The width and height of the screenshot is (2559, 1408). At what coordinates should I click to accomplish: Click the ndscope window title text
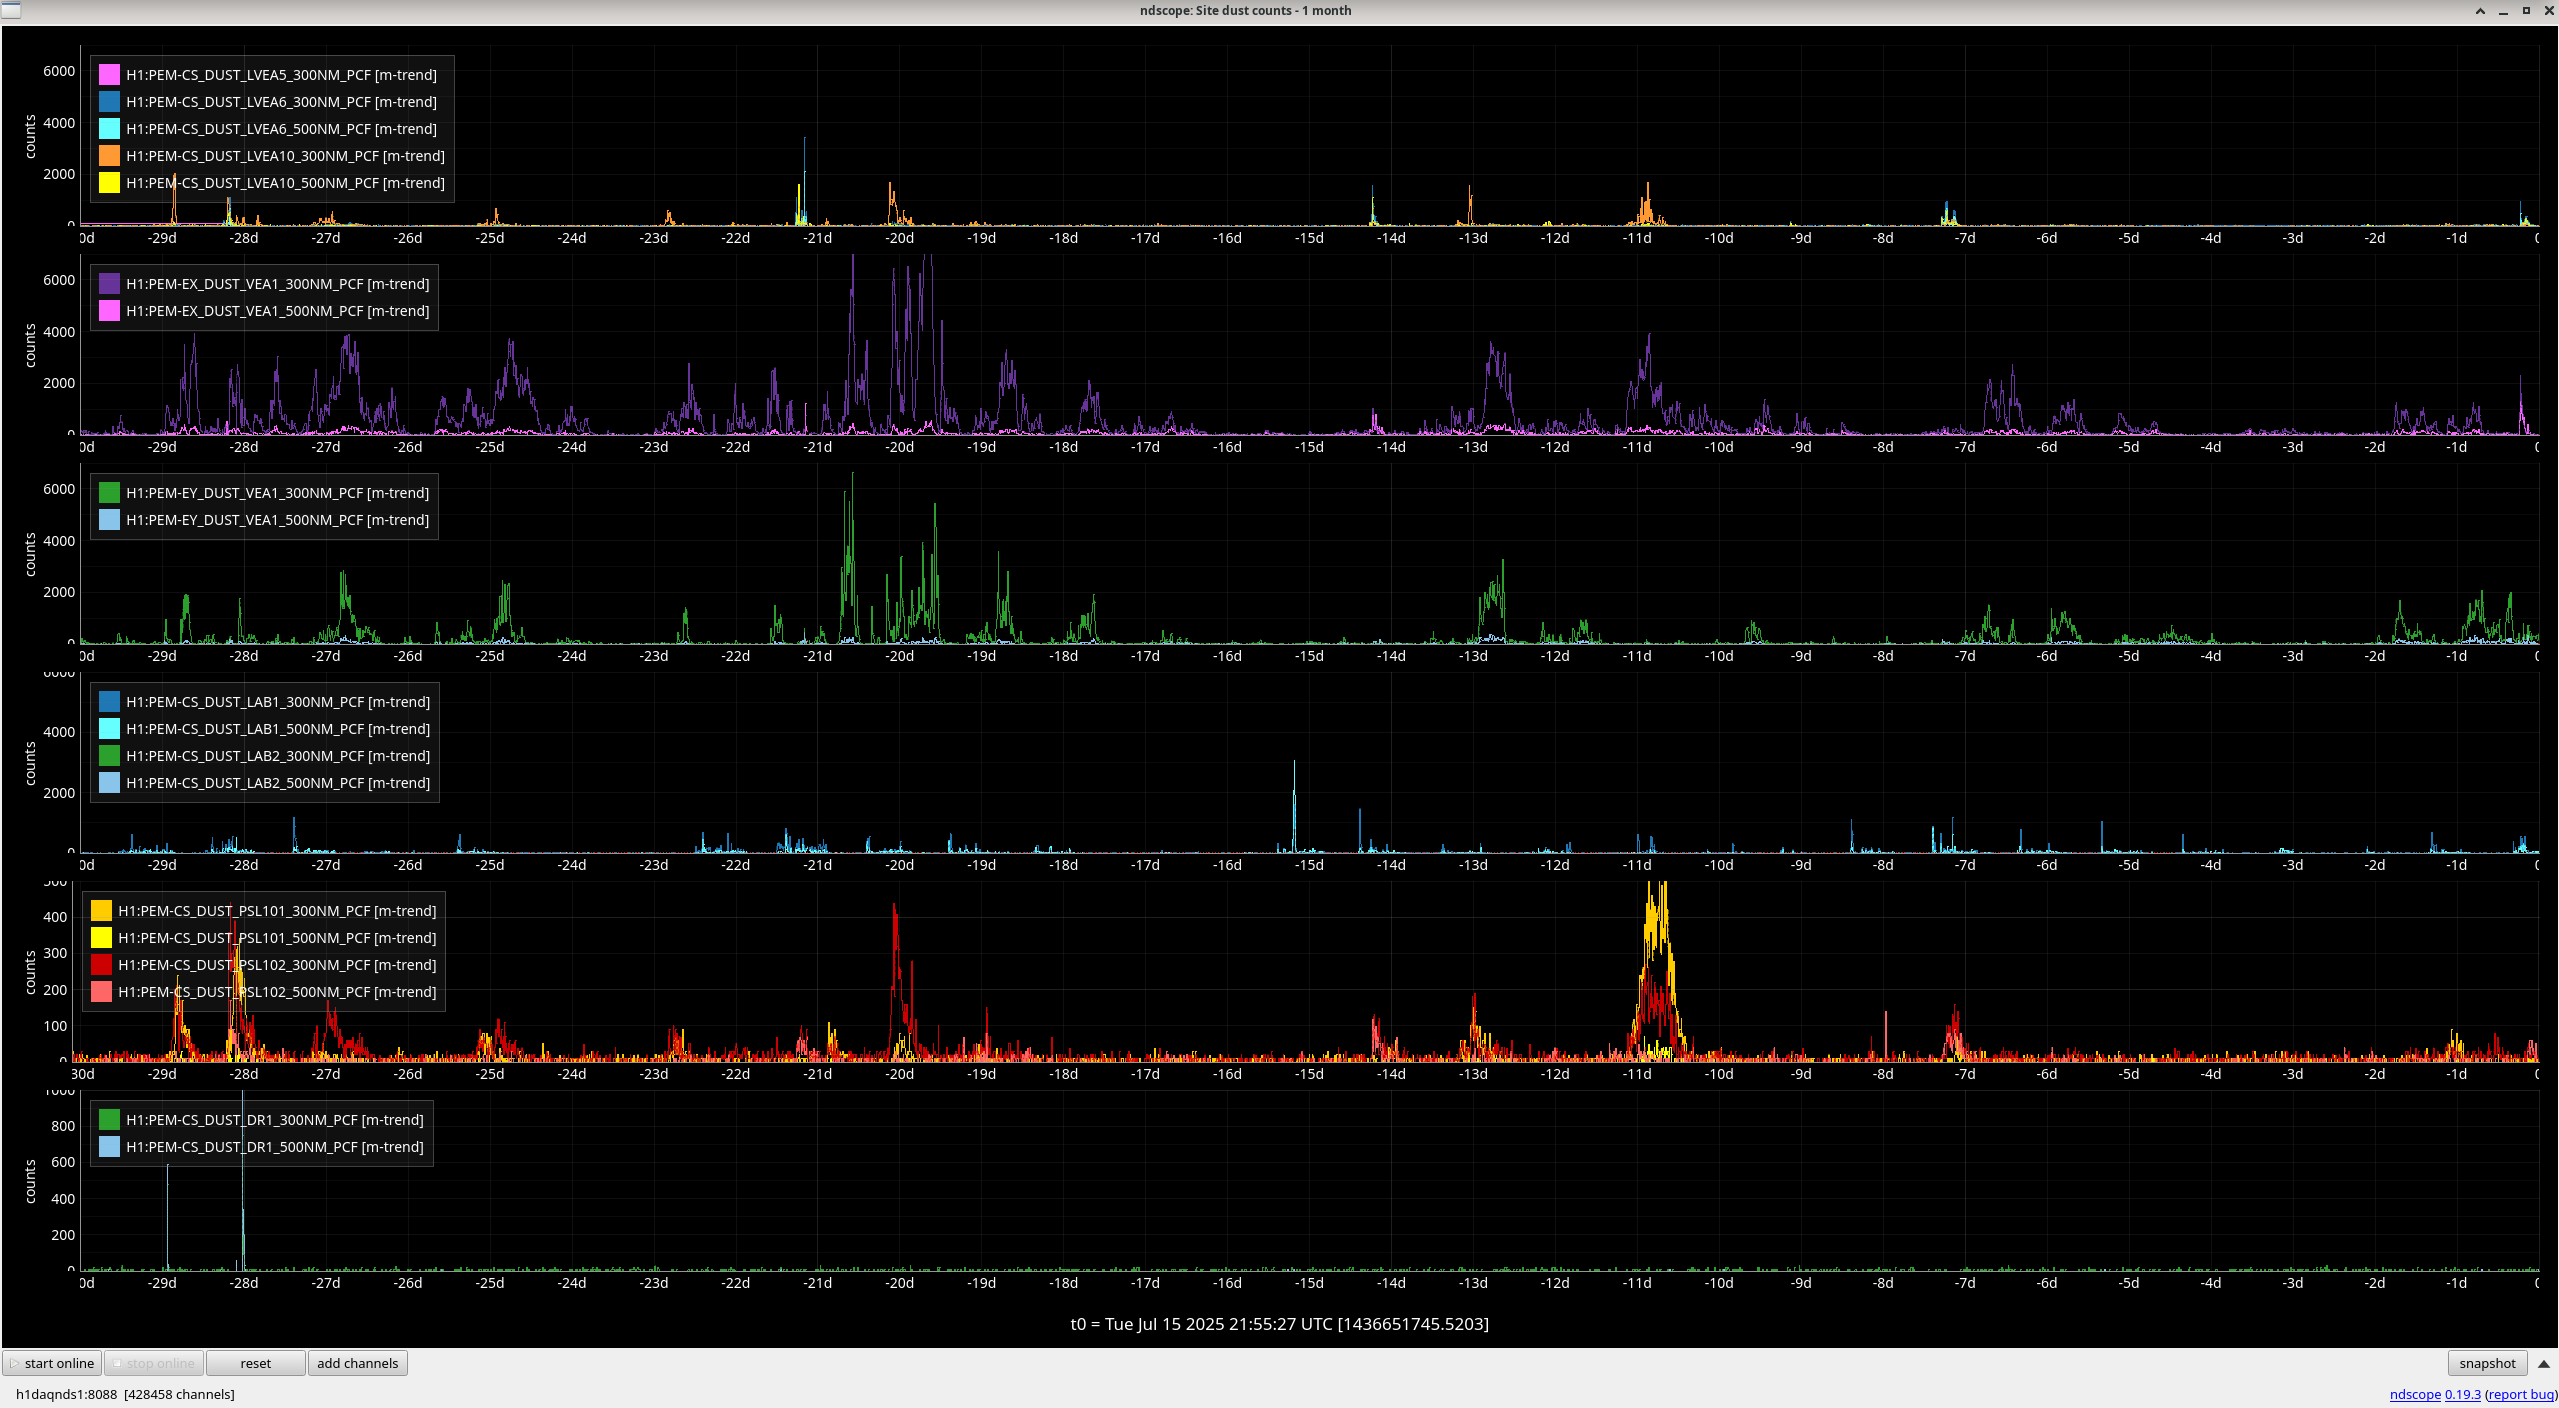point(1245,11)
